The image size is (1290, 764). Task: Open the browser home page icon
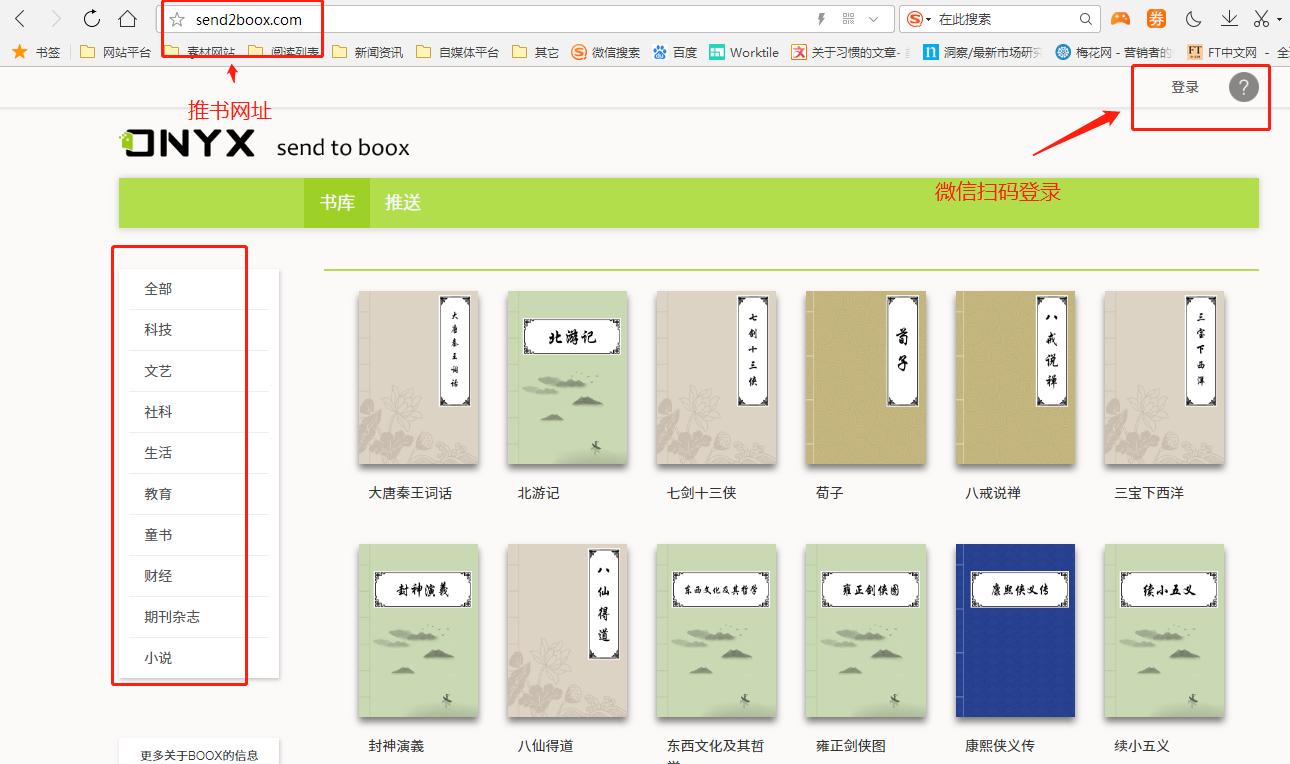pyautogui.click(x=127, y=19)
